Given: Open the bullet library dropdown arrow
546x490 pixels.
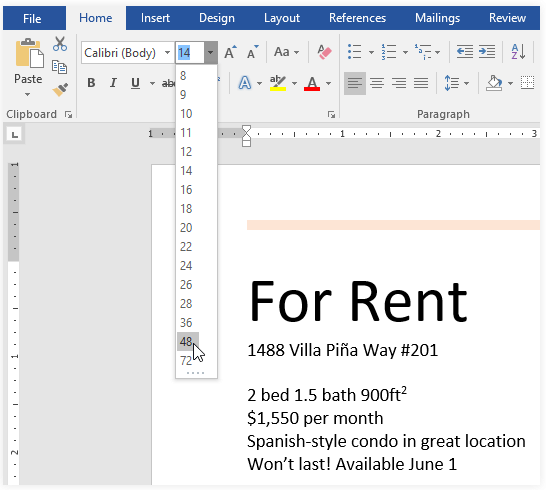Looking at the screenshot, I should pyautogui.click(x=371, y=53).
